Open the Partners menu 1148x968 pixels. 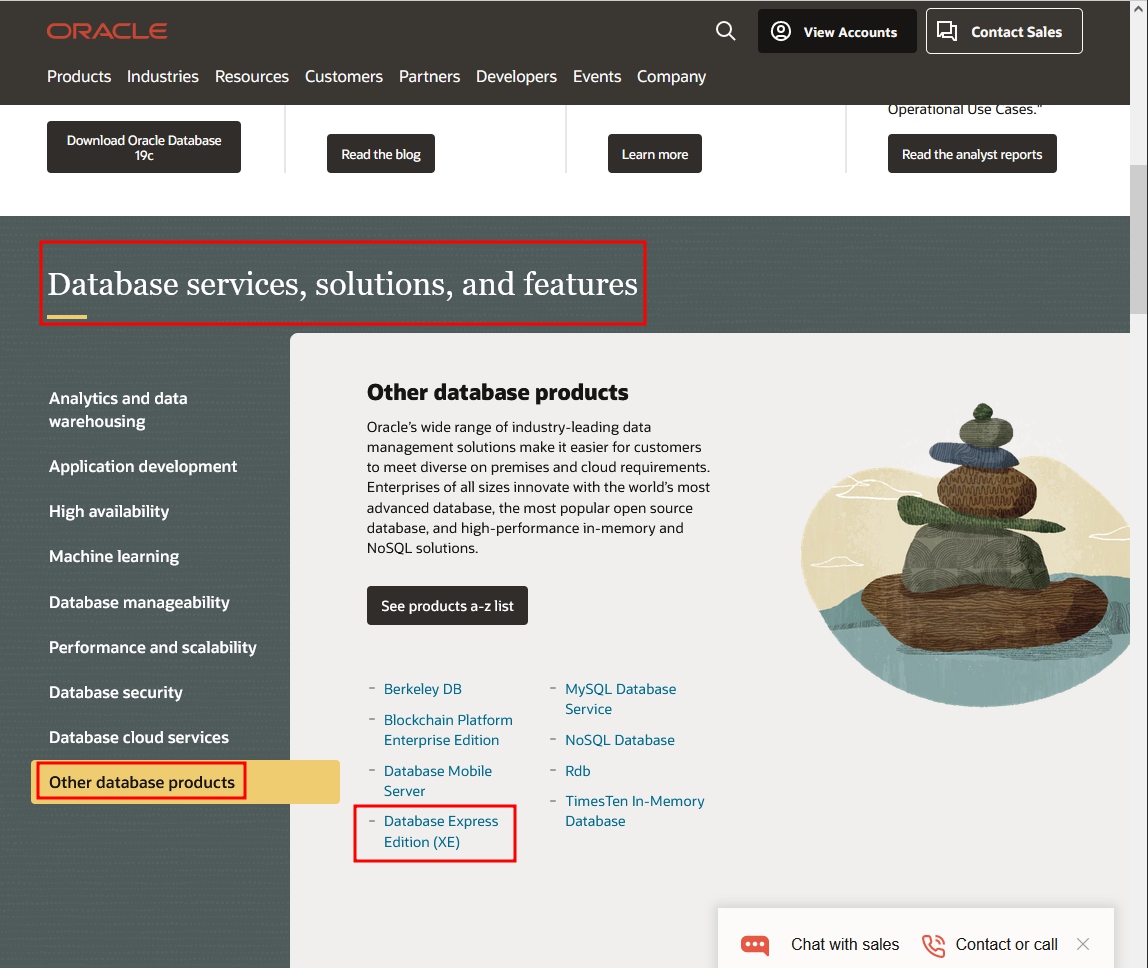(429, 76)
